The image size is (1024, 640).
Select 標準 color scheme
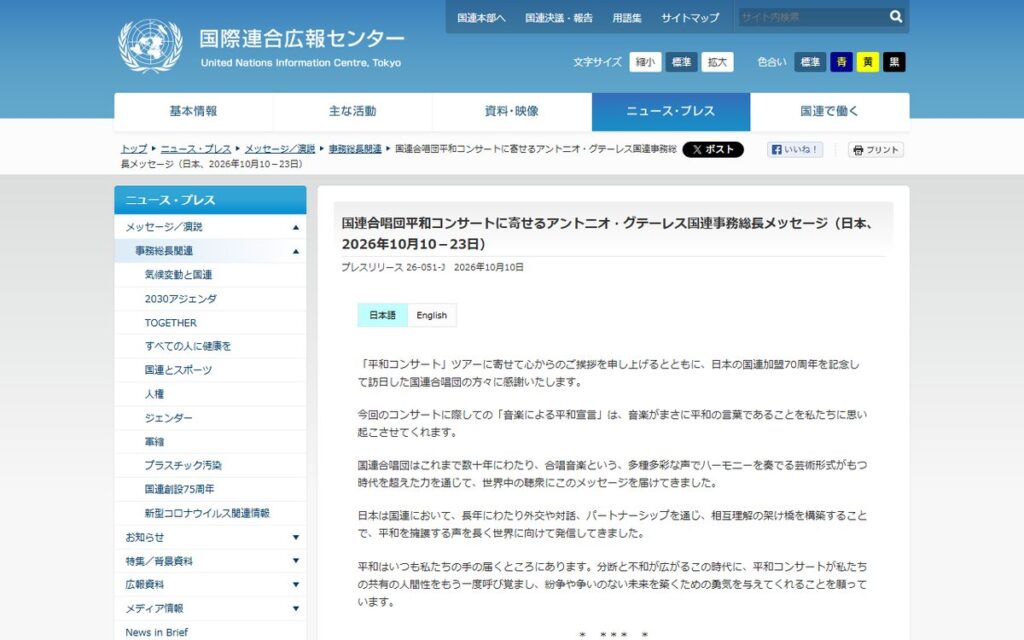(810, 62)
